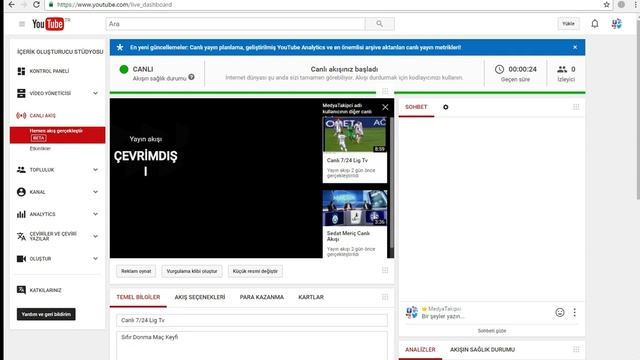This screenshot has height=360, width=640.
Task: Open Sedat Meriç Canlı Akışı thumbnail
Action: 355,208
